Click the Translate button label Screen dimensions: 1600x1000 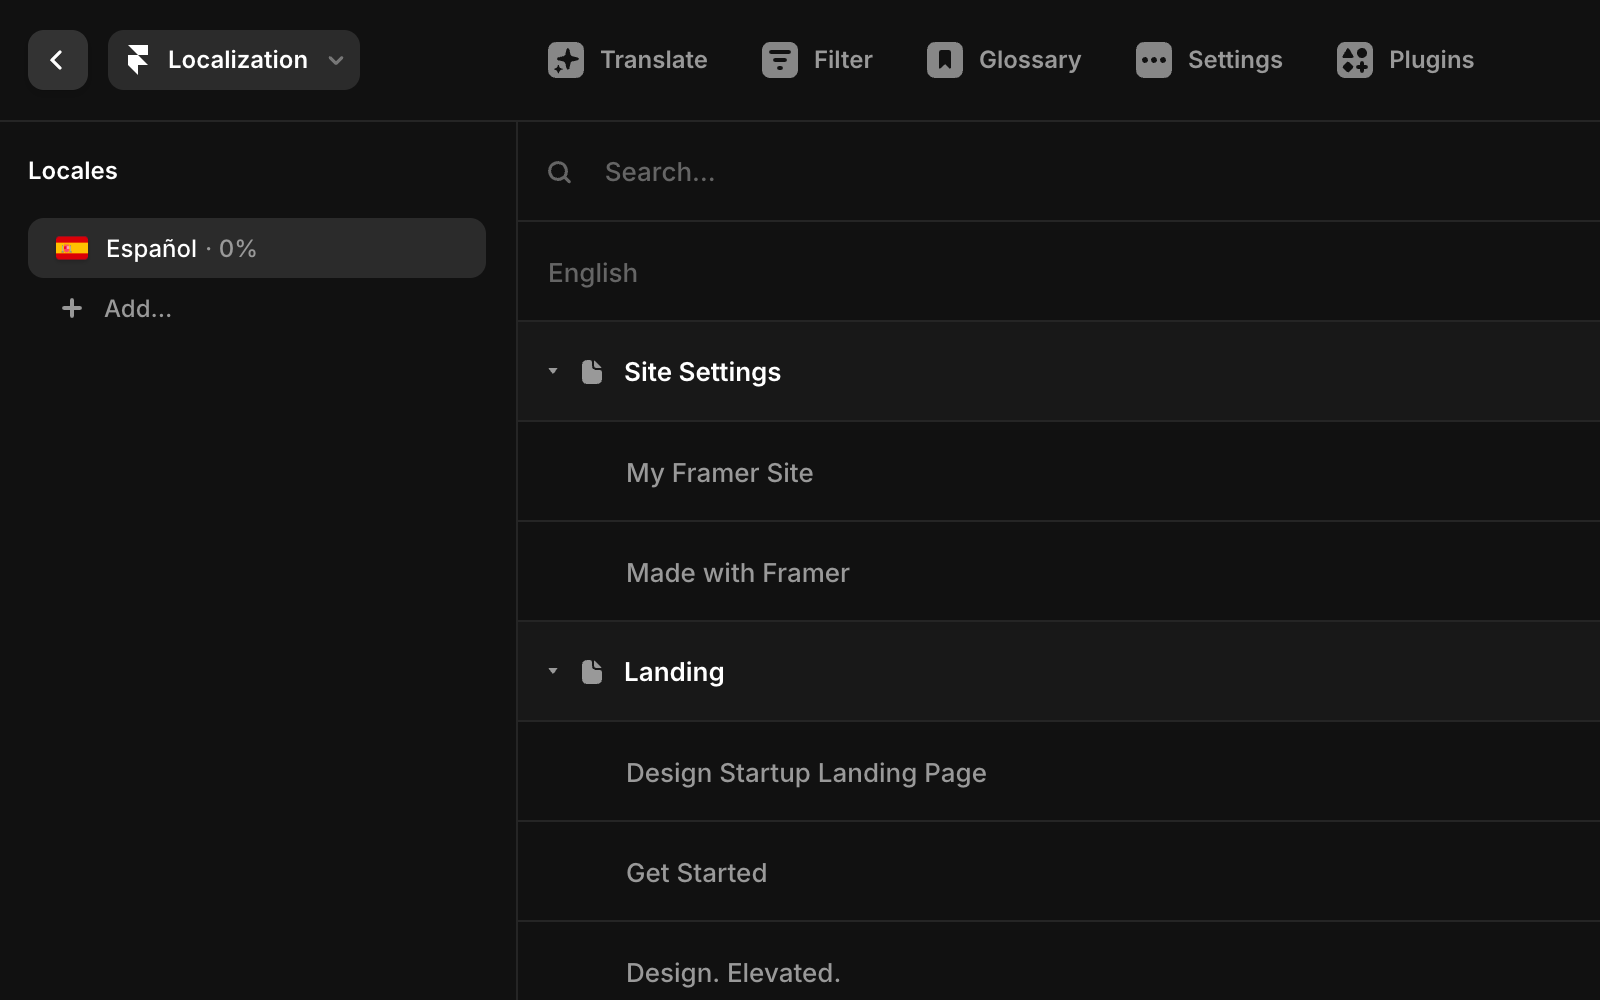(x=653, y=60)
